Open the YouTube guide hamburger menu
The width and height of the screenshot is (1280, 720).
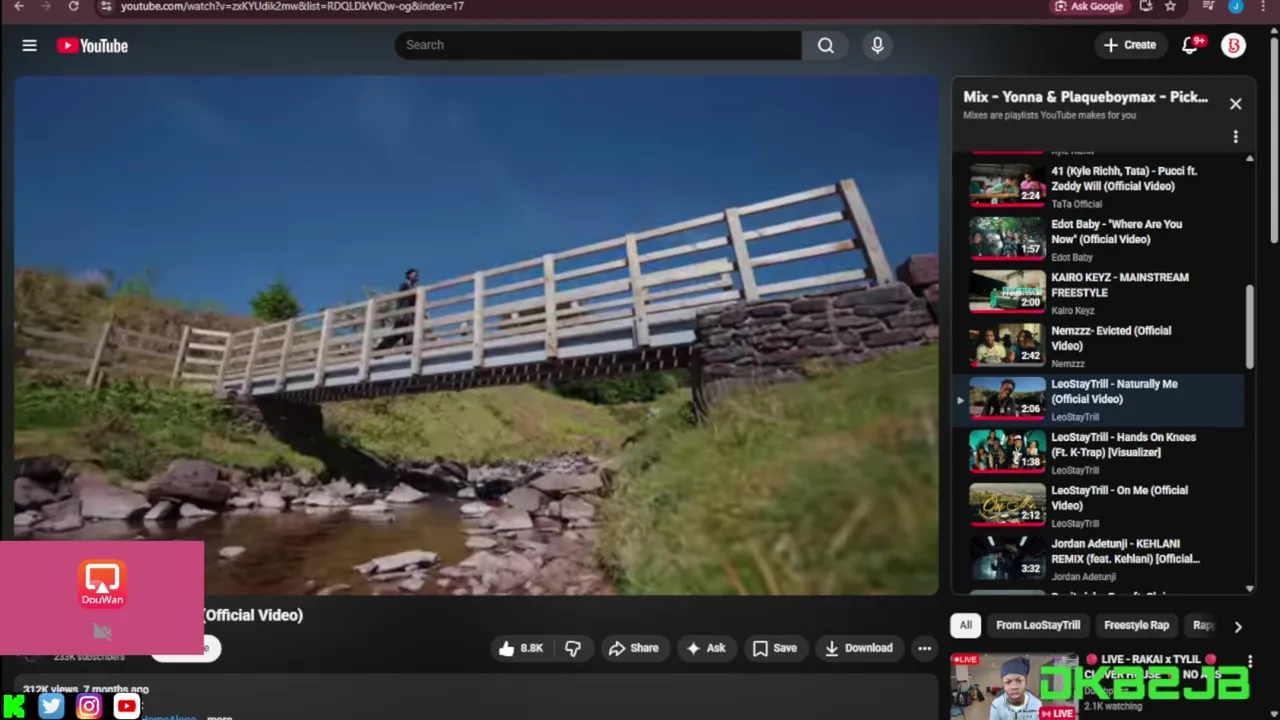(x=29, y=45)
